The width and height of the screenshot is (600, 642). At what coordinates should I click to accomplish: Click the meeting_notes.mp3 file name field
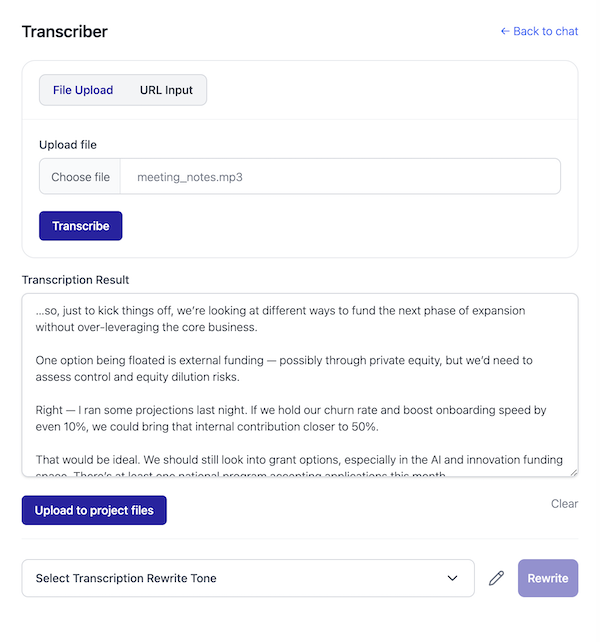tap(340, 177)
